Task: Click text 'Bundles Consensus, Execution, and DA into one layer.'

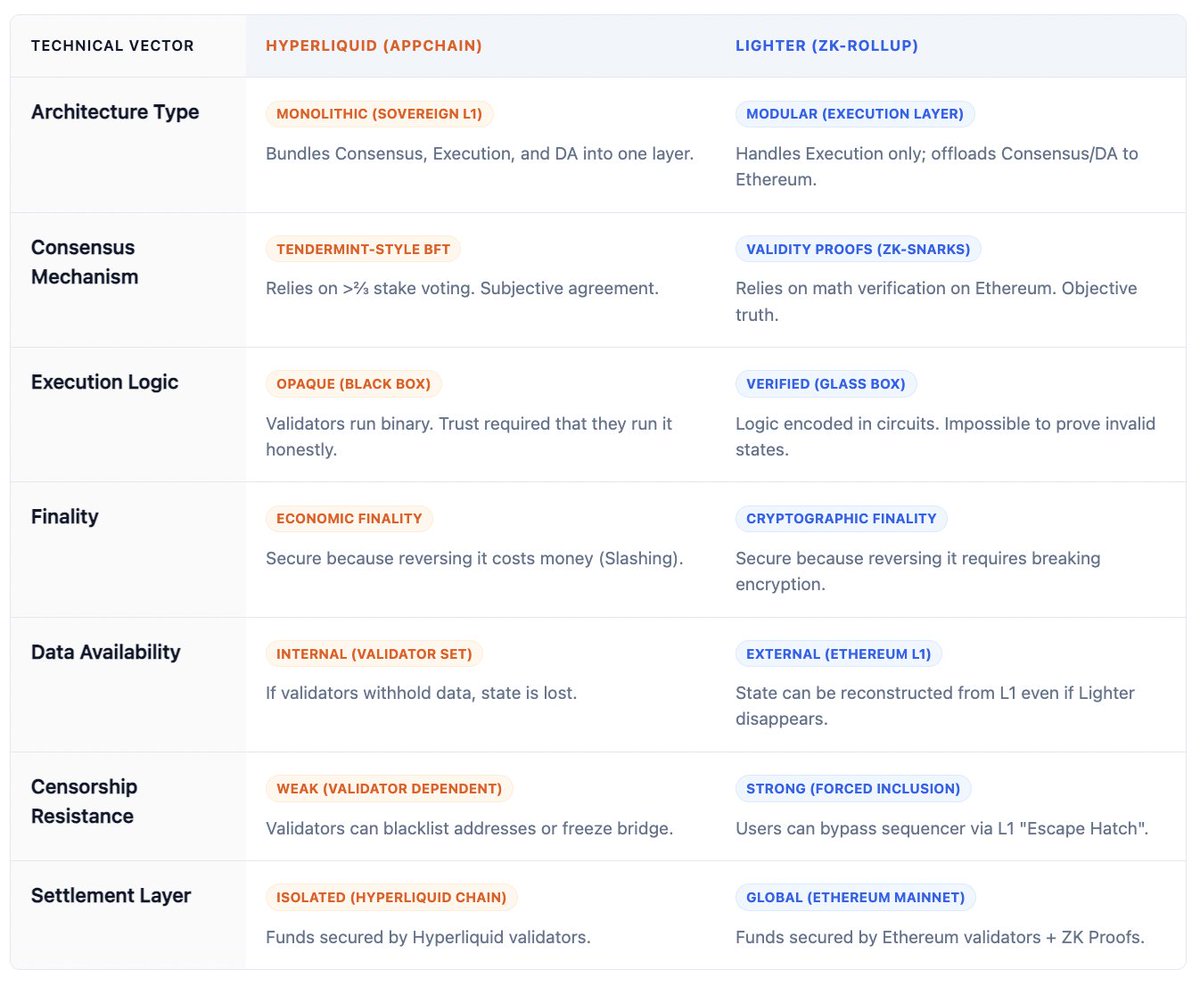Action: point(479,154)
